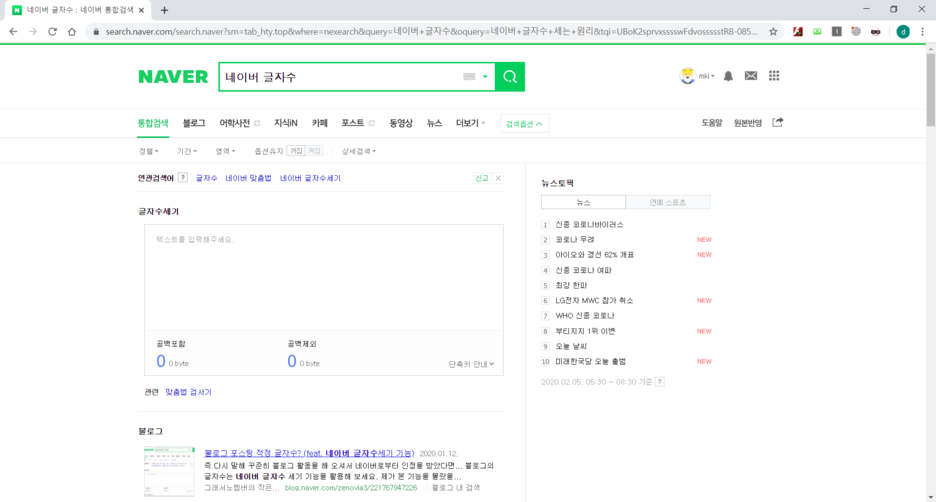Expand the 정렬 sort dropdown
This screenshot has height=502, width=936.
[x=149, y=151]
